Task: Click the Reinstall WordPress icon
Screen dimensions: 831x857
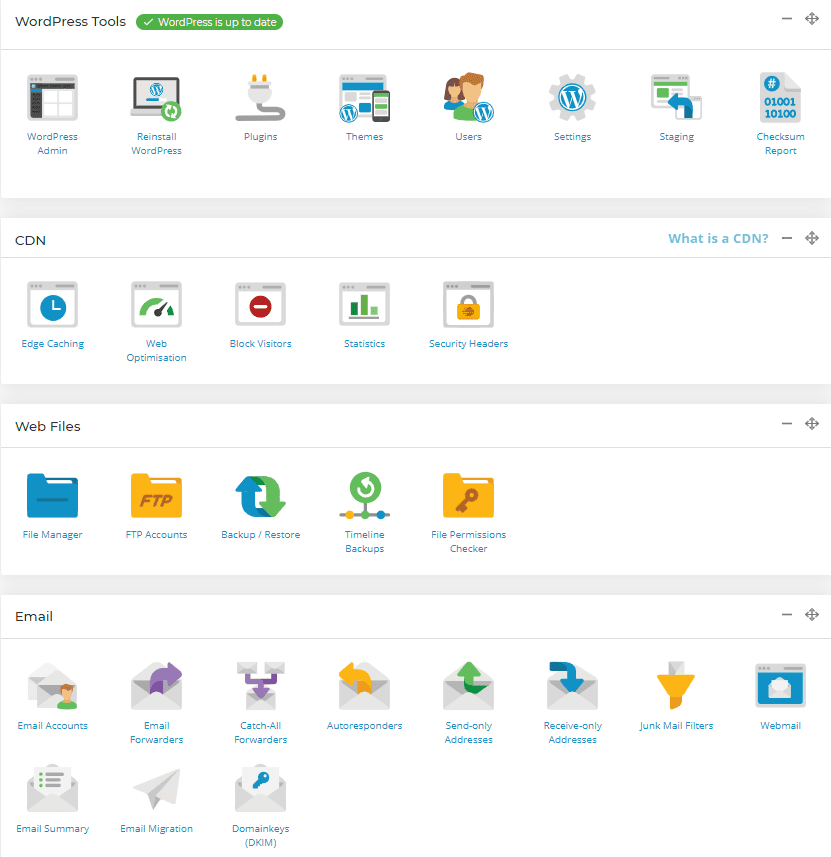Action: pos(156,98)
